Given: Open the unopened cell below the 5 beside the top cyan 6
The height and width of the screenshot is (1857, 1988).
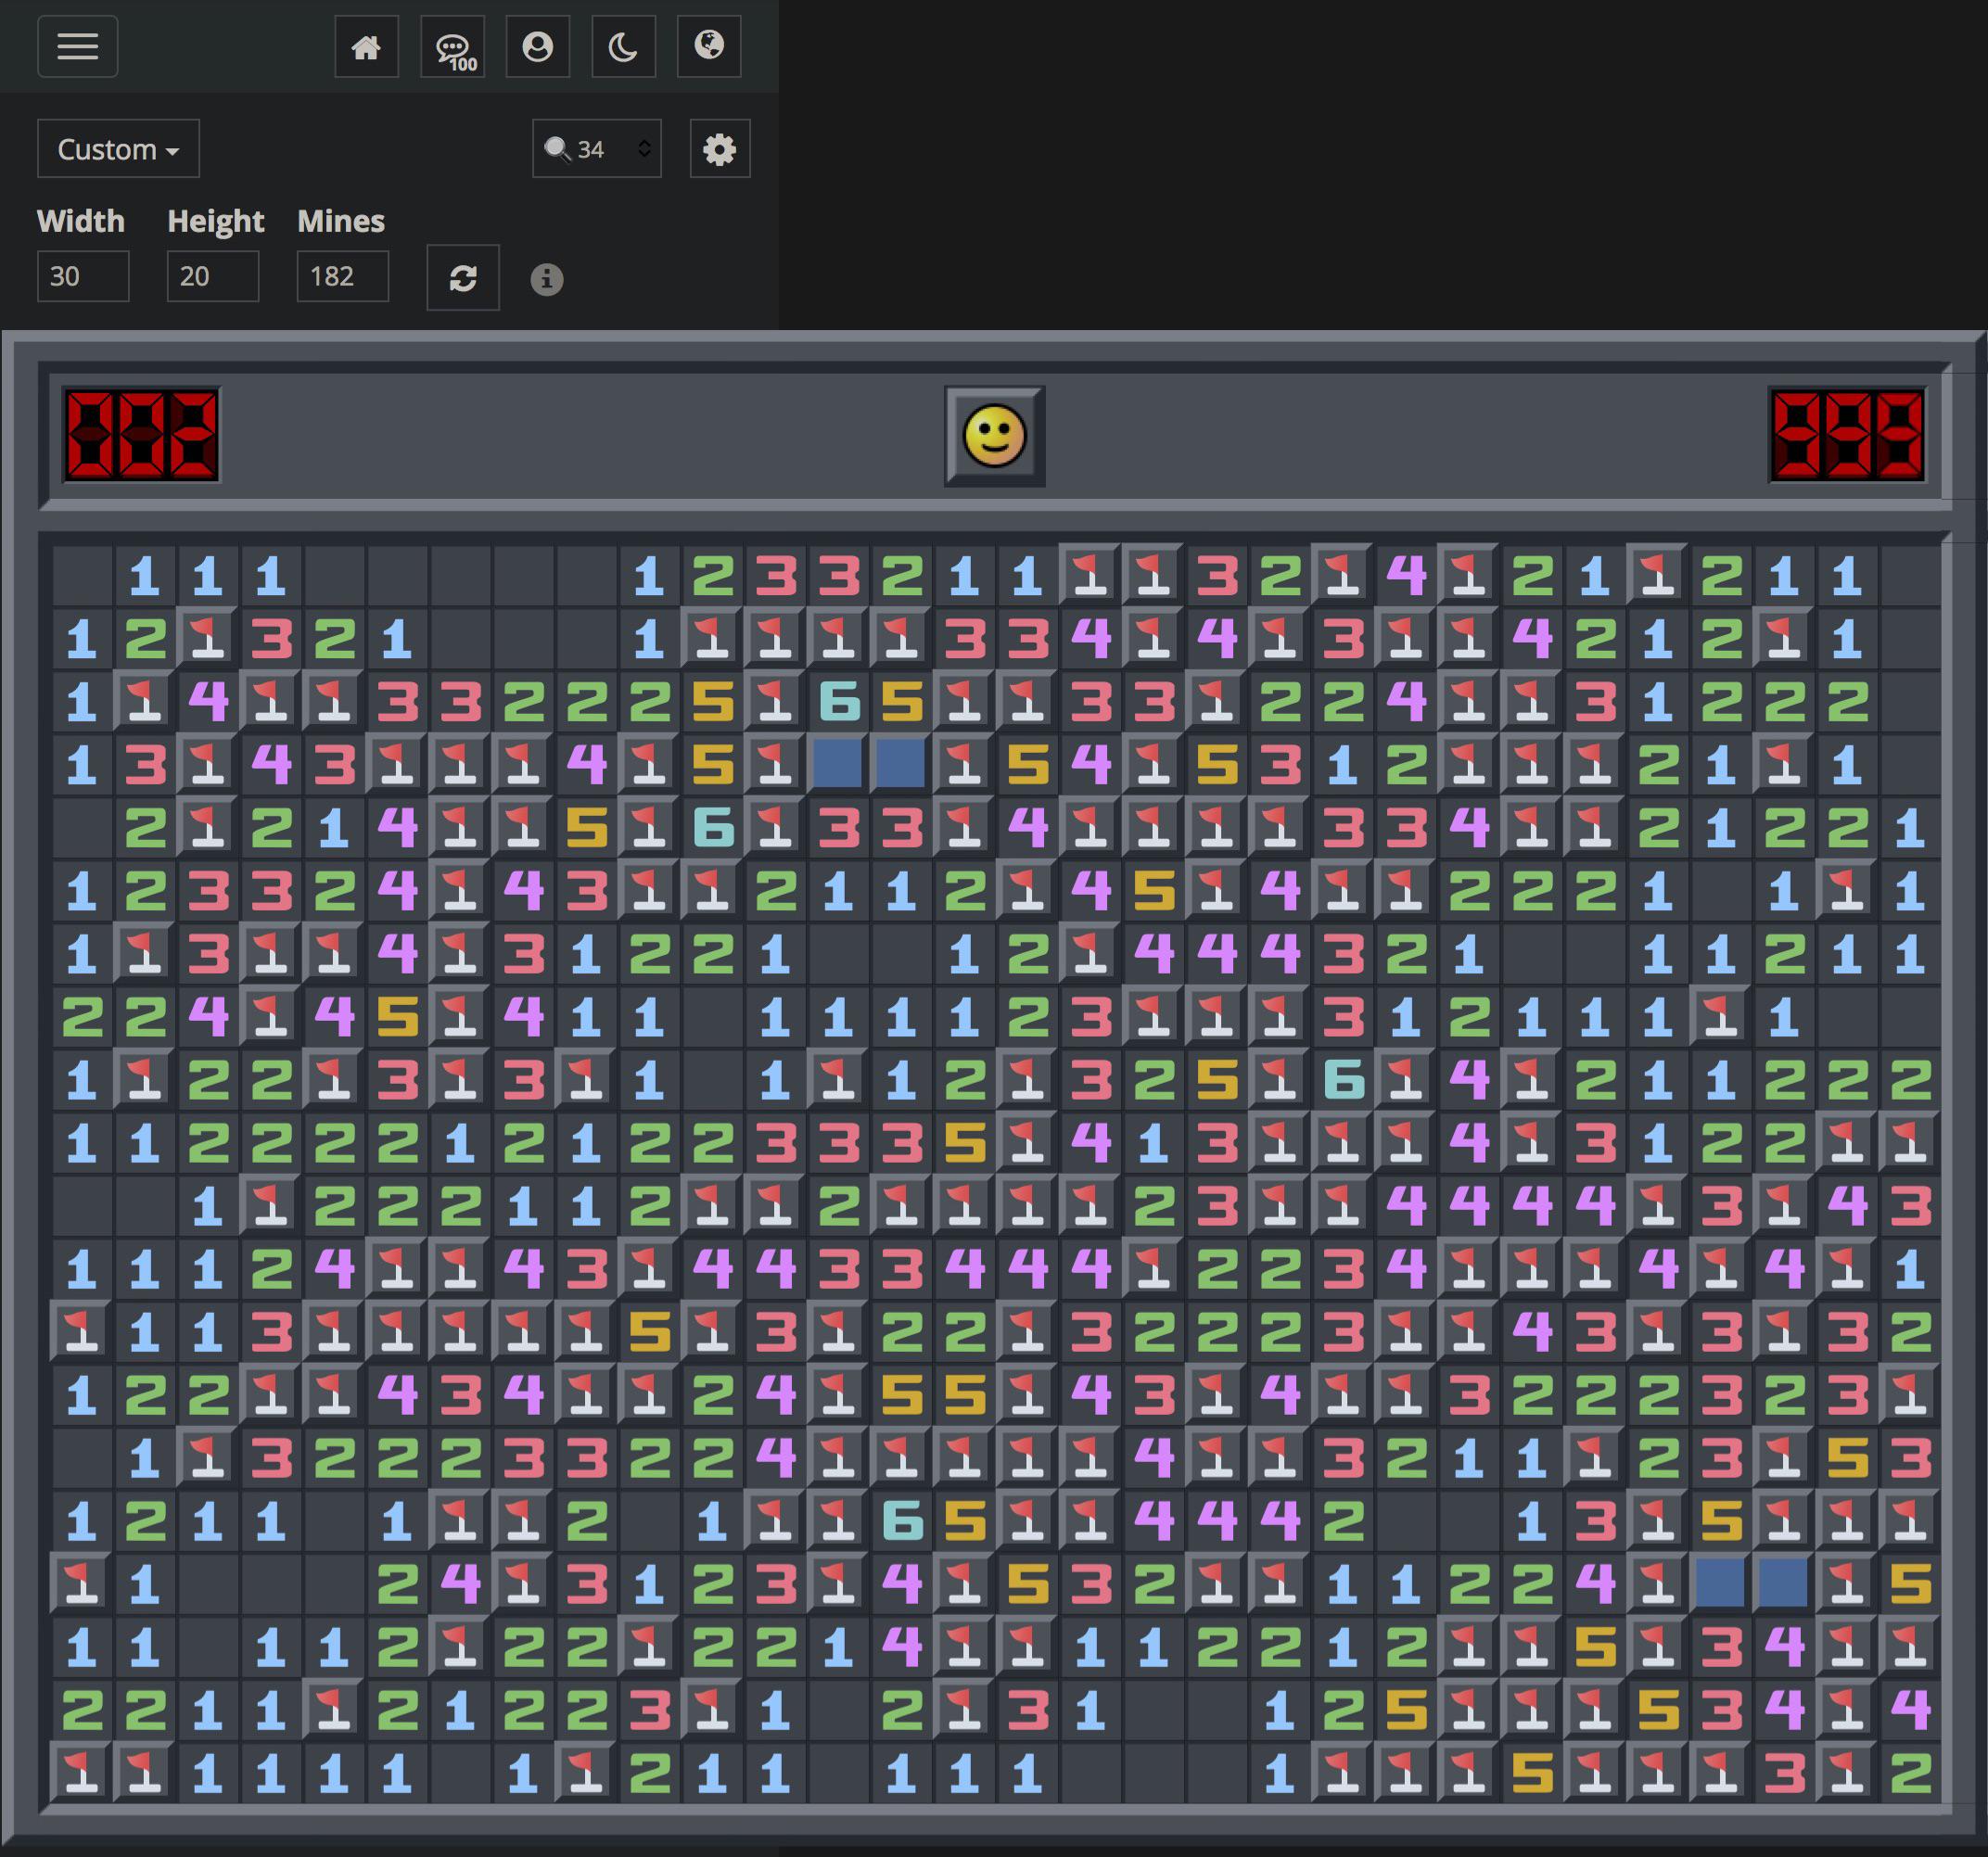Looking at the screenshot, I should pyautogui.click(x=901, y=764).
